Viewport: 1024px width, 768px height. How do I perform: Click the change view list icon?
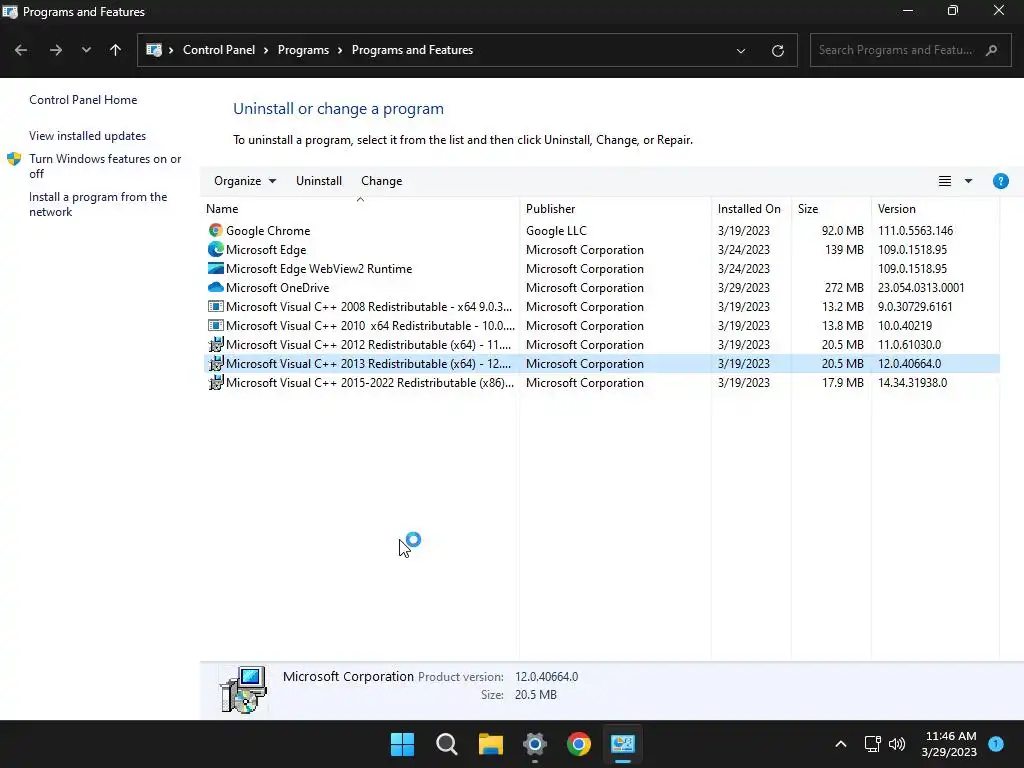(944, 181)
